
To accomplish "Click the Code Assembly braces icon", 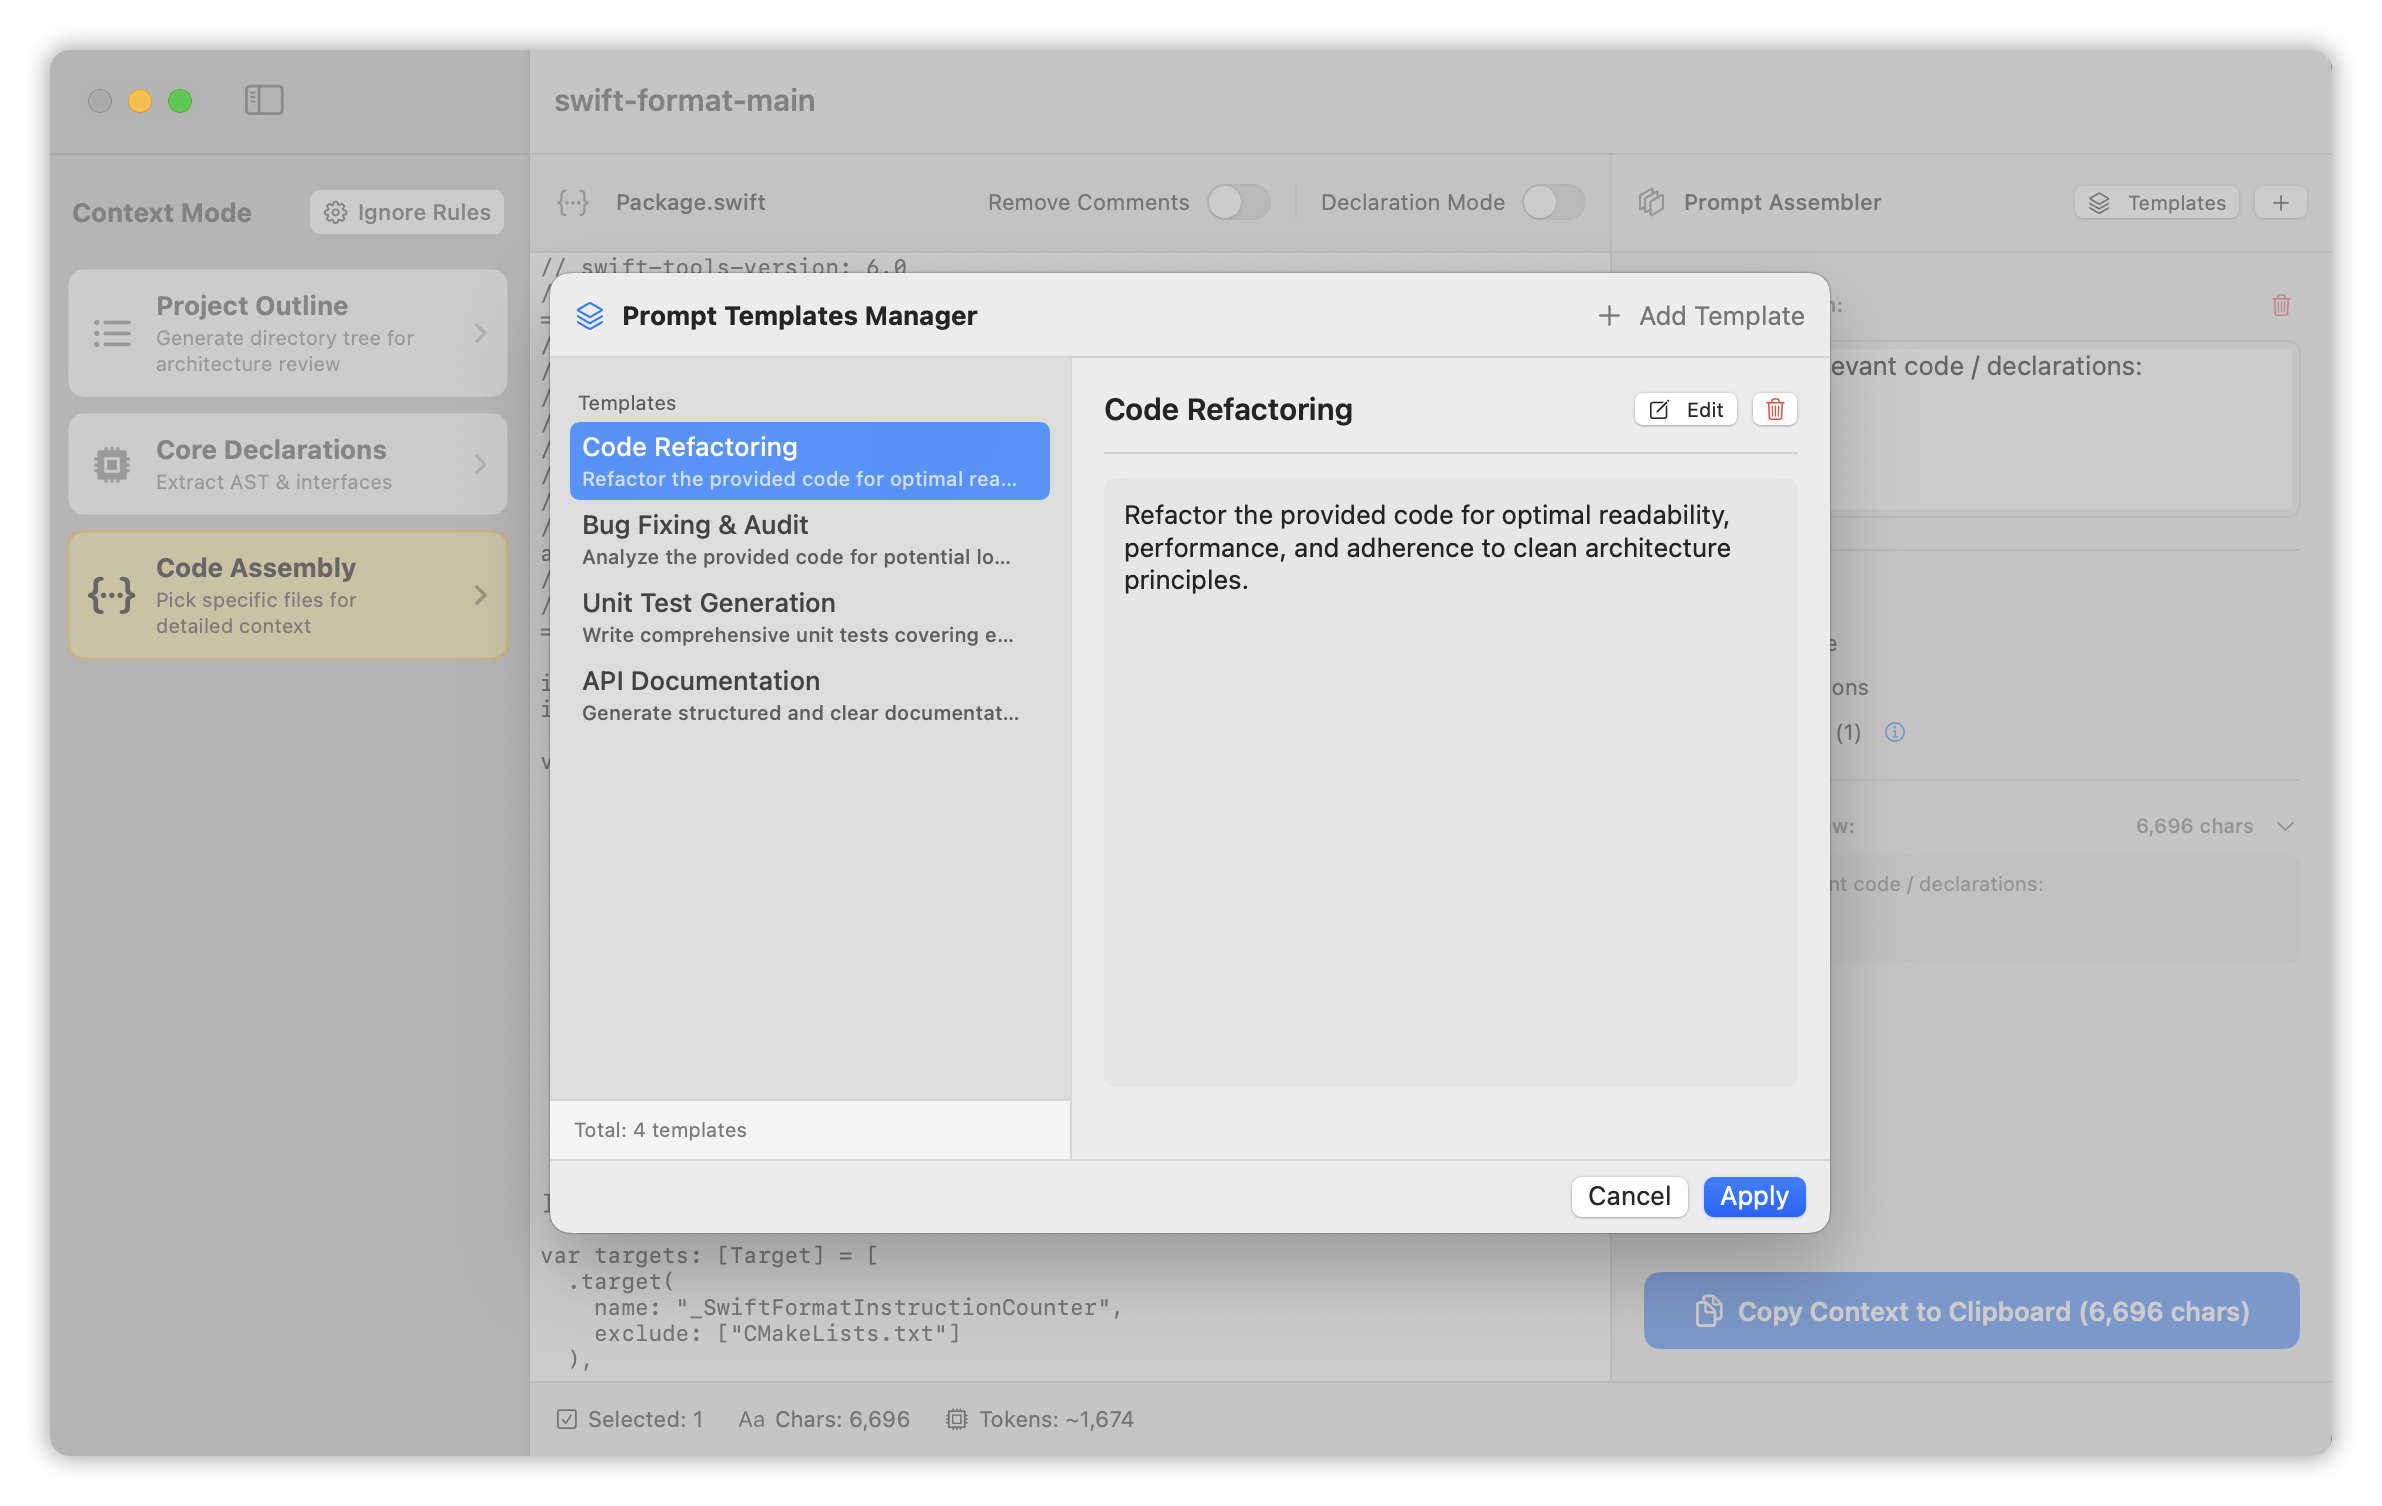I will point(112,595).
